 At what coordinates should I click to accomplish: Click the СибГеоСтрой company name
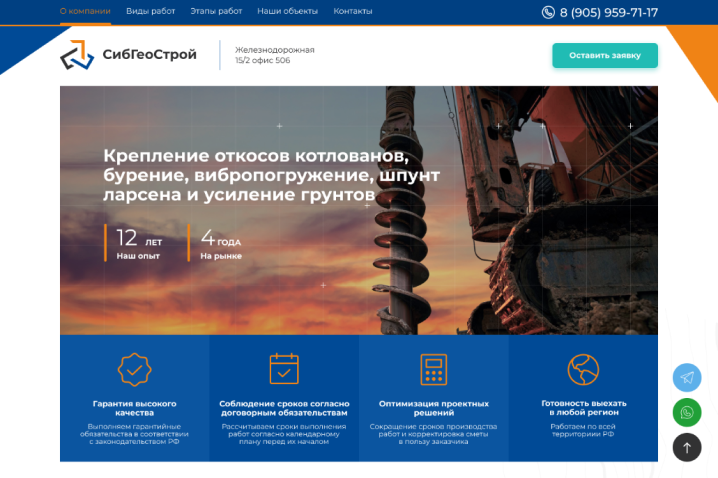coord(149,54)
